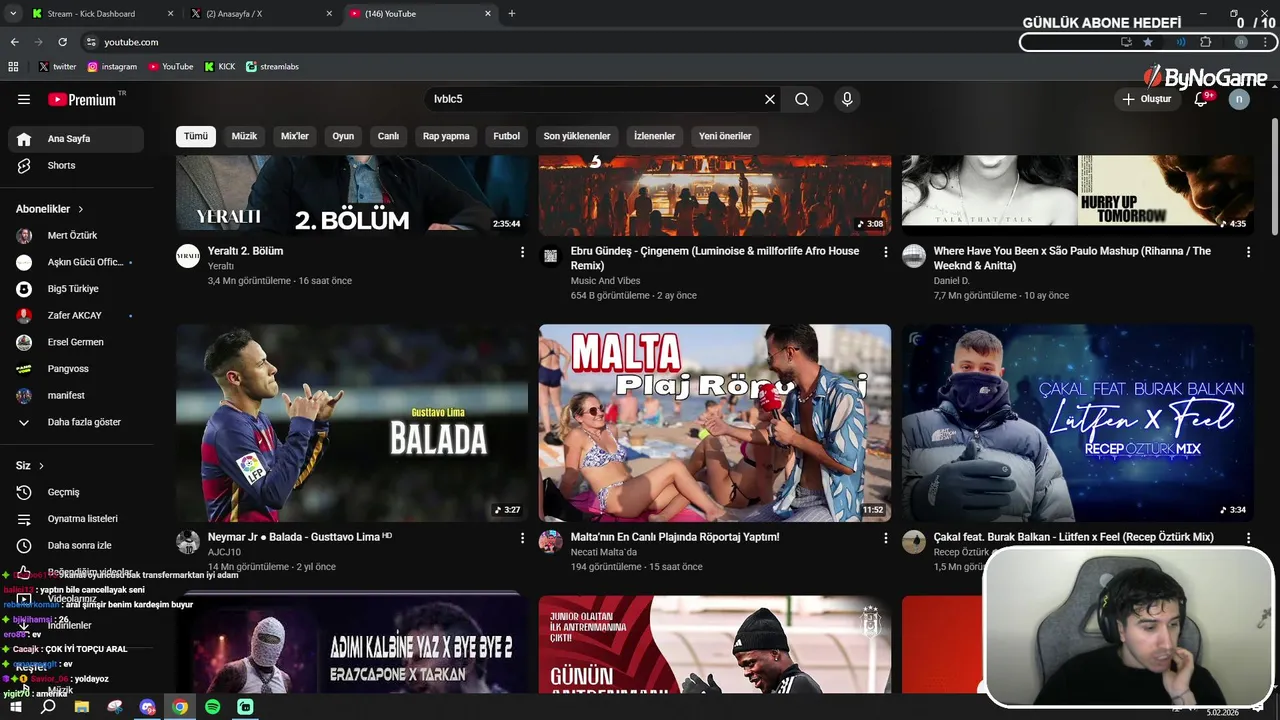Image resolution: width=1280 pixels, height=720 pixels.
Task: Open Spotify from the taskbar
Action: 212,707
